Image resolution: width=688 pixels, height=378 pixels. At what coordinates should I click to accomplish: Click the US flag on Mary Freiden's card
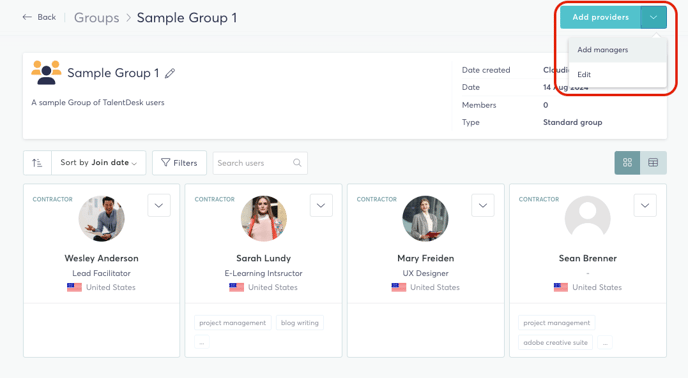[x=399, y=287]
